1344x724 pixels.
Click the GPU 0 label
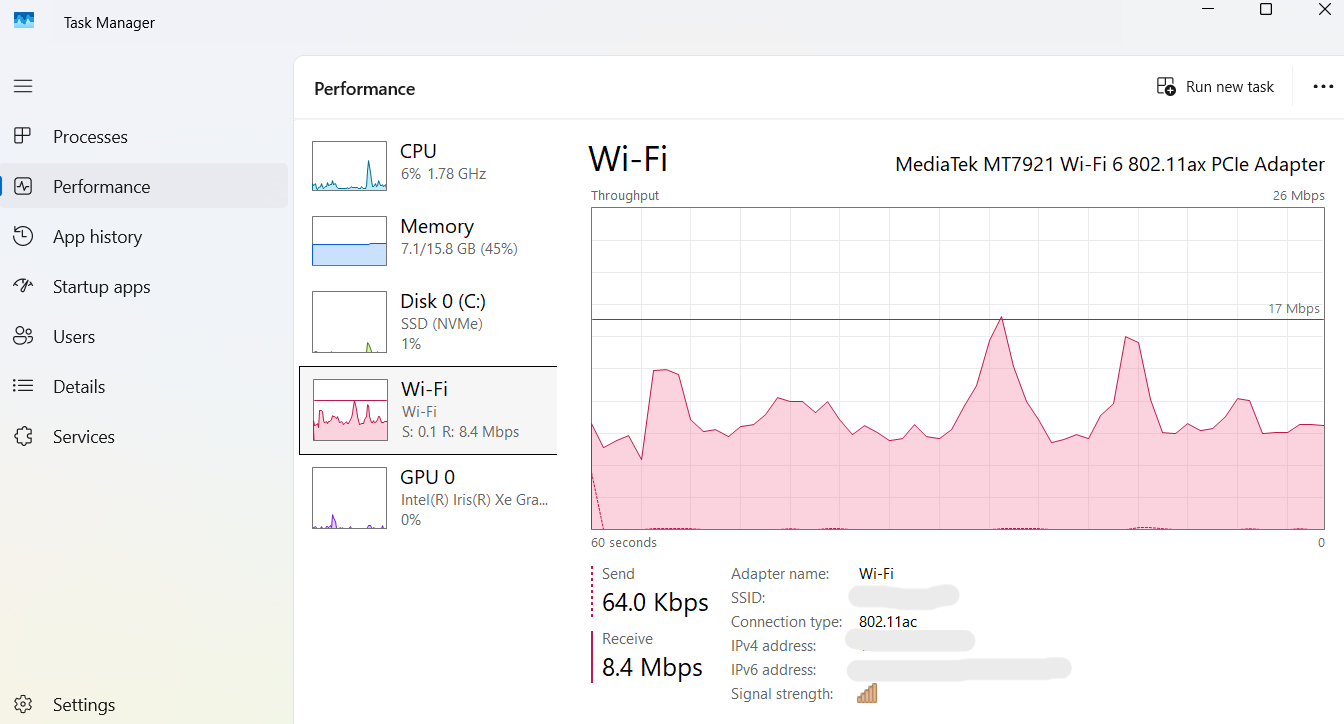(428, 477)
